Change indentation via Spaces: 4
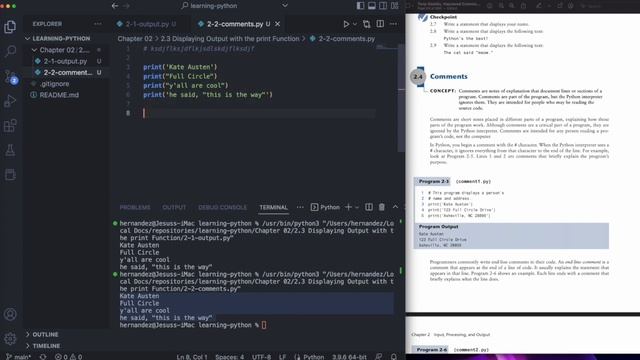 229,357
